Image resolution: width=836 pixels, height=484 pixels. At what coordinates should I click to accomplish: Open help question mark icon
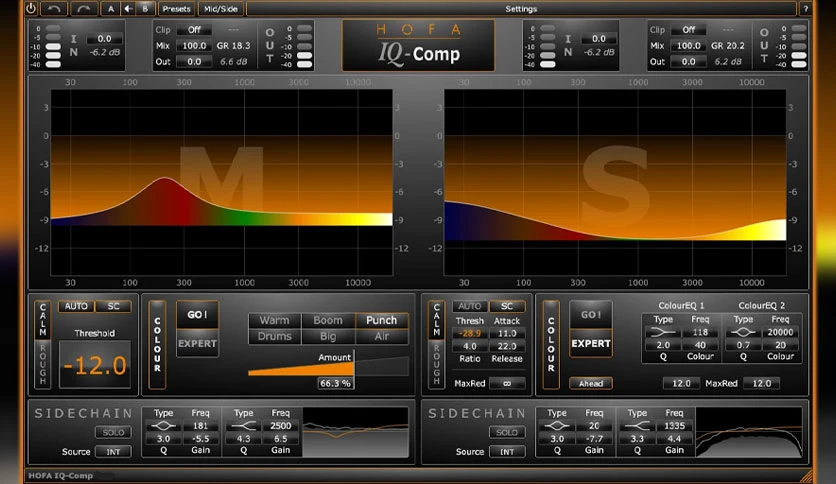[806, 9]
